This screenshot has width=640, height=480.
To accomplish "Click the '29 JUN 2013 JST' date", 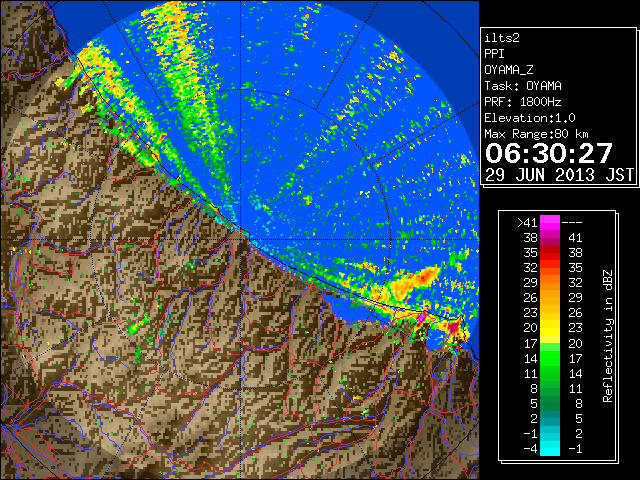I will pyautogui.click(x=560, y=175).
